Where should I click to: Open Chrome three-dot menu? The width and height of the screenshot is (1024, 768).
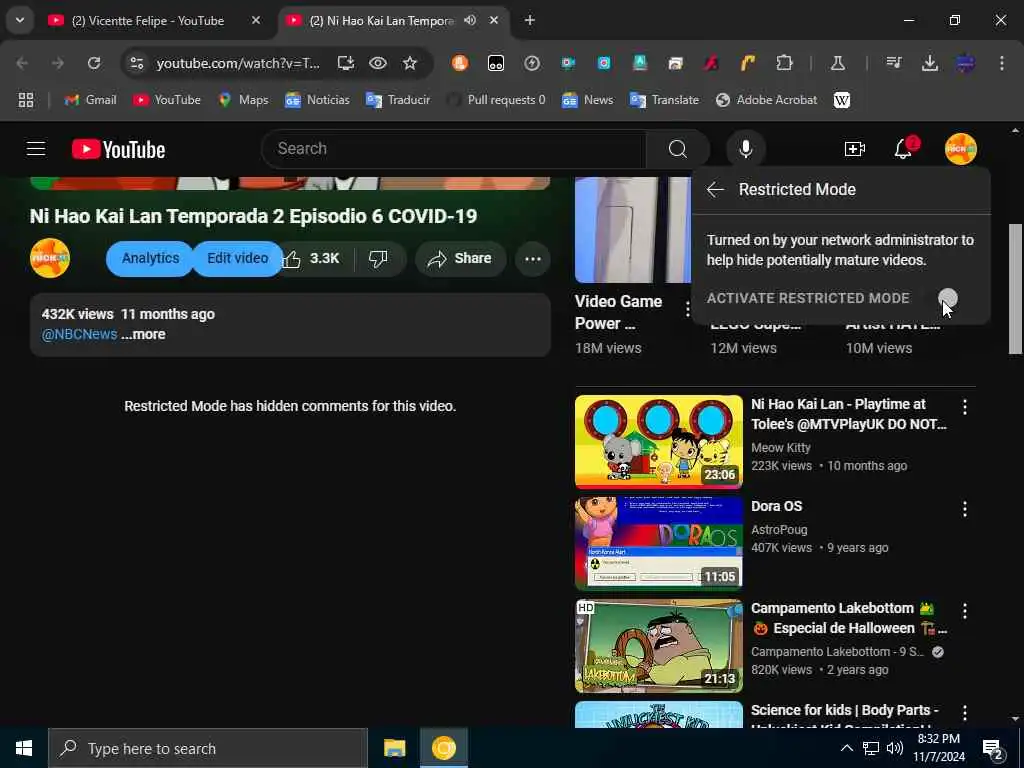[1001, 63]
